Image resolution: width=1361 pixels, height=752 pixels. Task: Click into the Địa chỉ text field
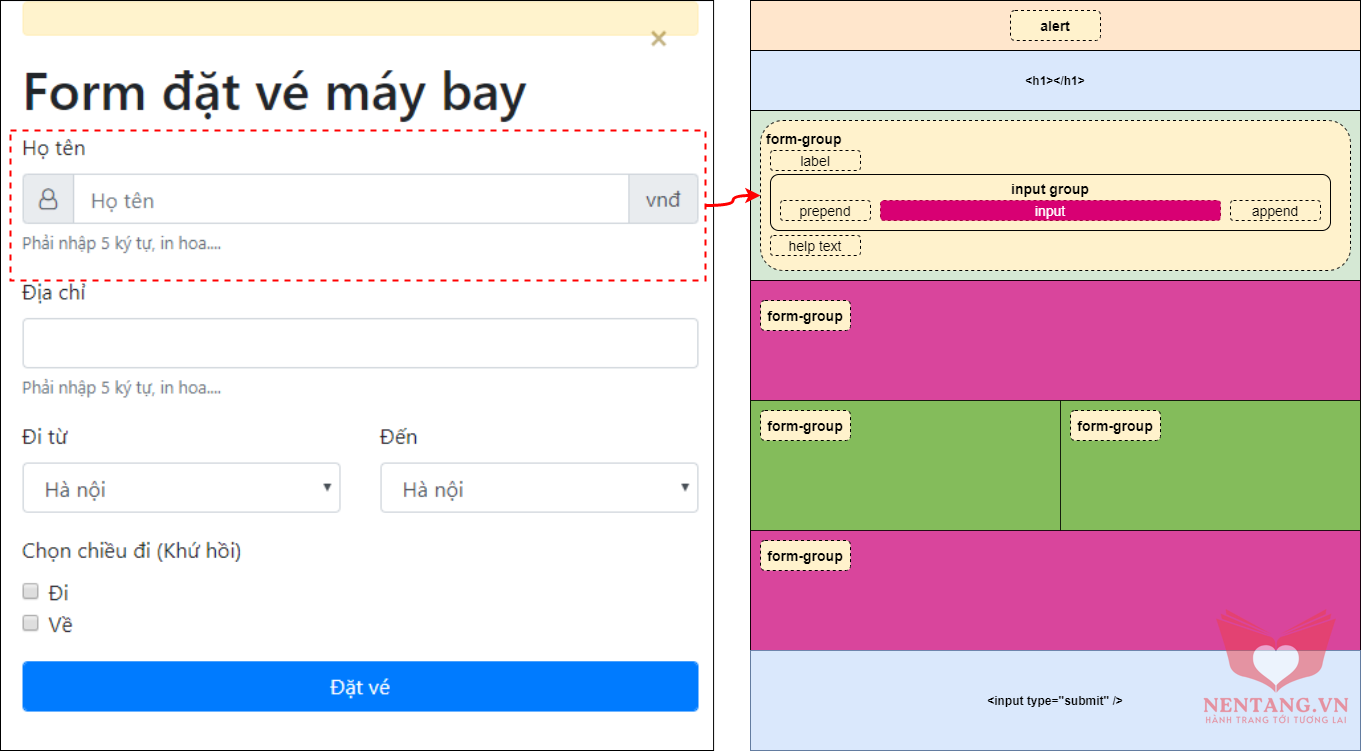[360, 343]
